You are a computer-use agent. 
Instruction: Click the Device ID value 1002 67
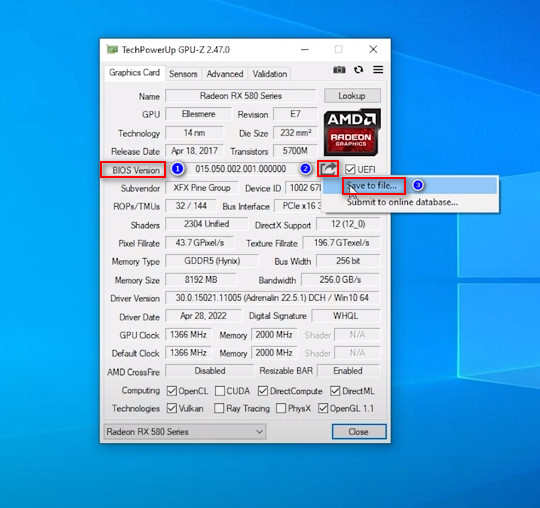point(303,188)
